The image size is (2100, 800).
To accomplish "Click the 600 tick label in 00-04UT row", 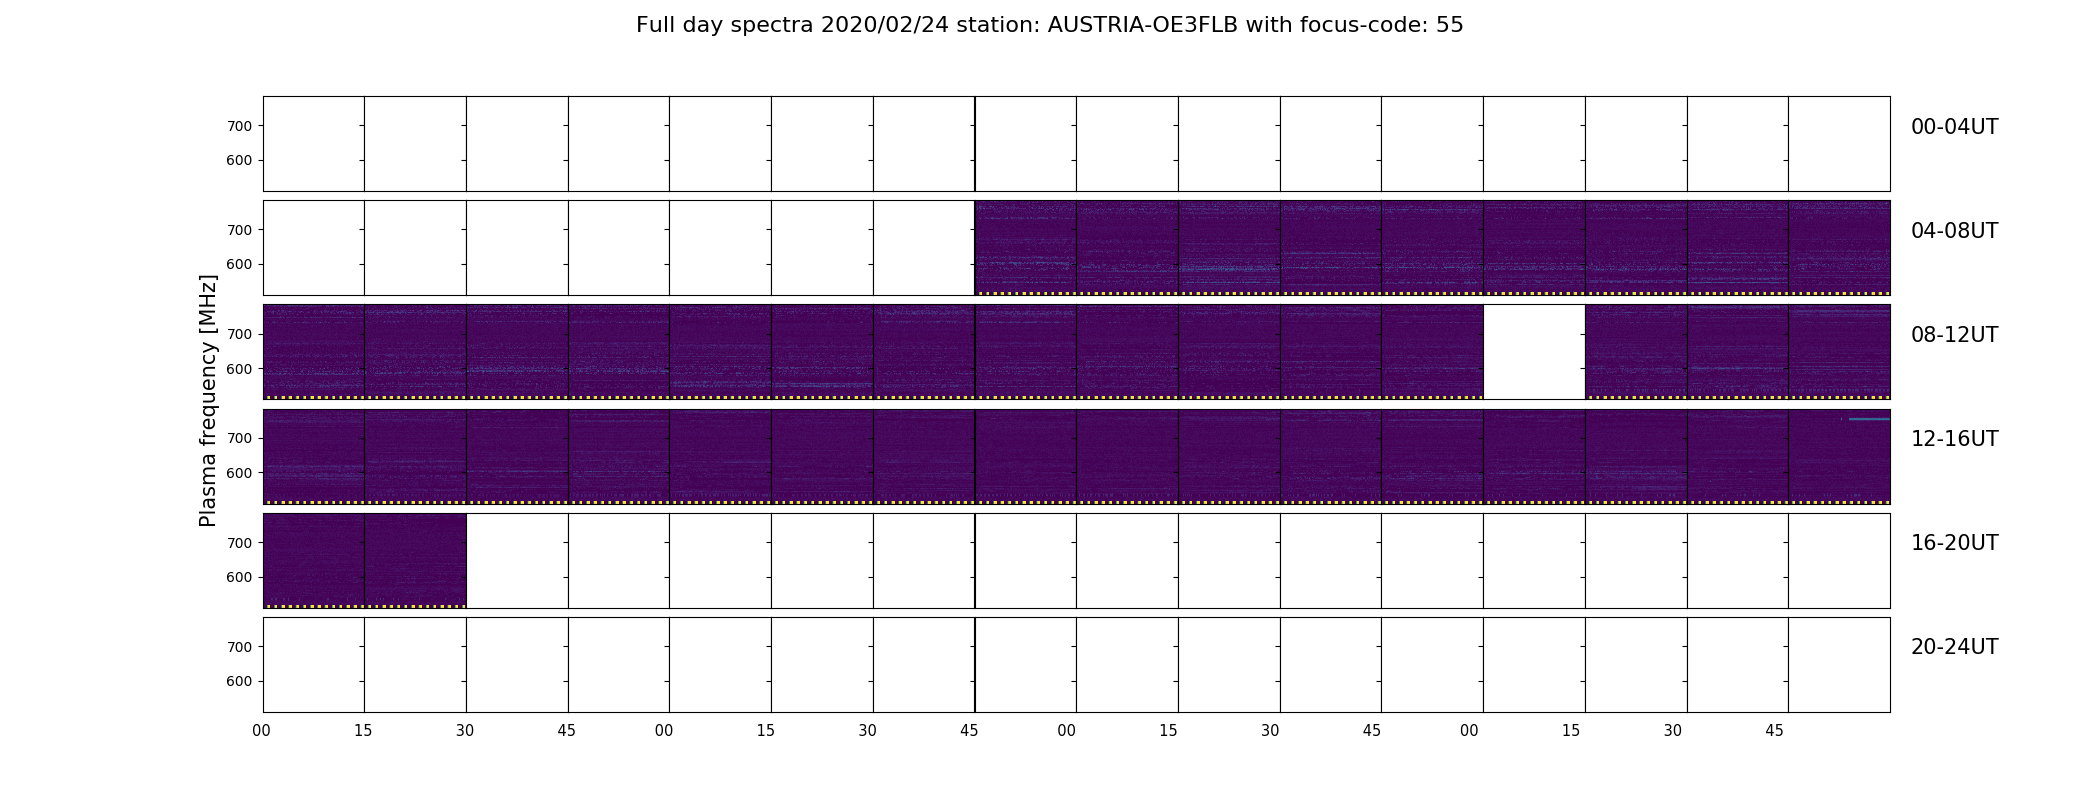I will (x=239, y=160).
